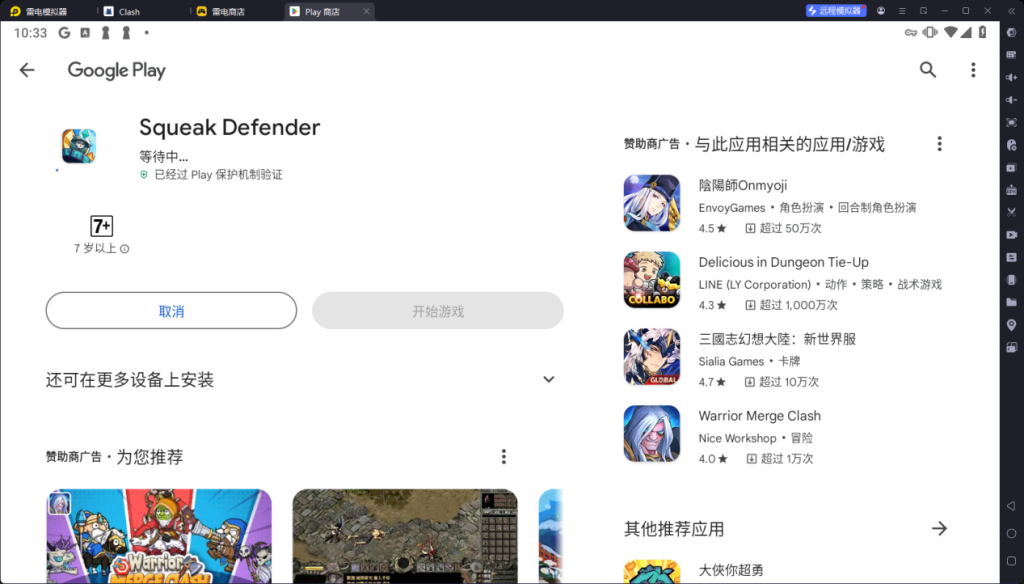The height and width of the screenshot is (584, 1024).
Task: Tap the 三國志幻想大陸 app icon
Action: [x=652, y=357]
